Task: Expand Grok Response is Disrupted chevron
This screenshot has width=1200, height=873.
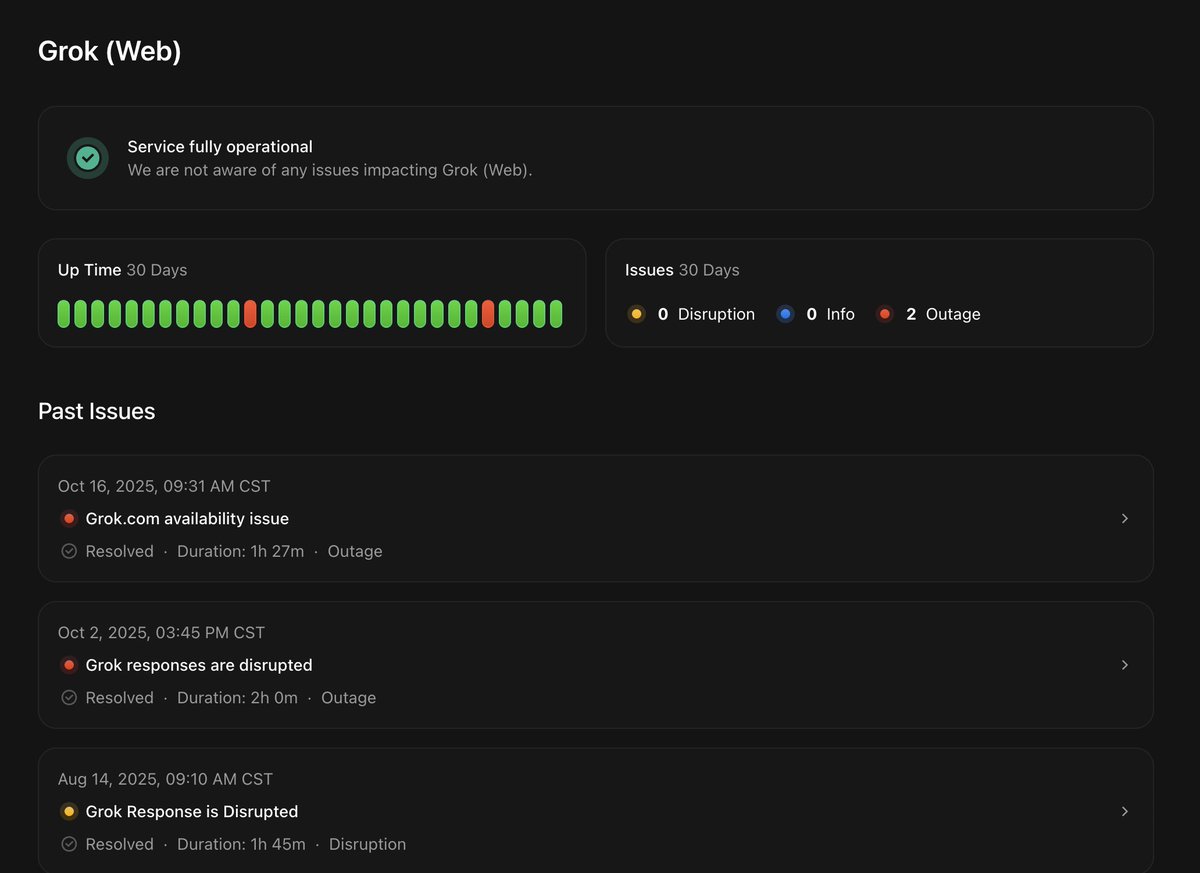Action: (x=1125, y=811)
